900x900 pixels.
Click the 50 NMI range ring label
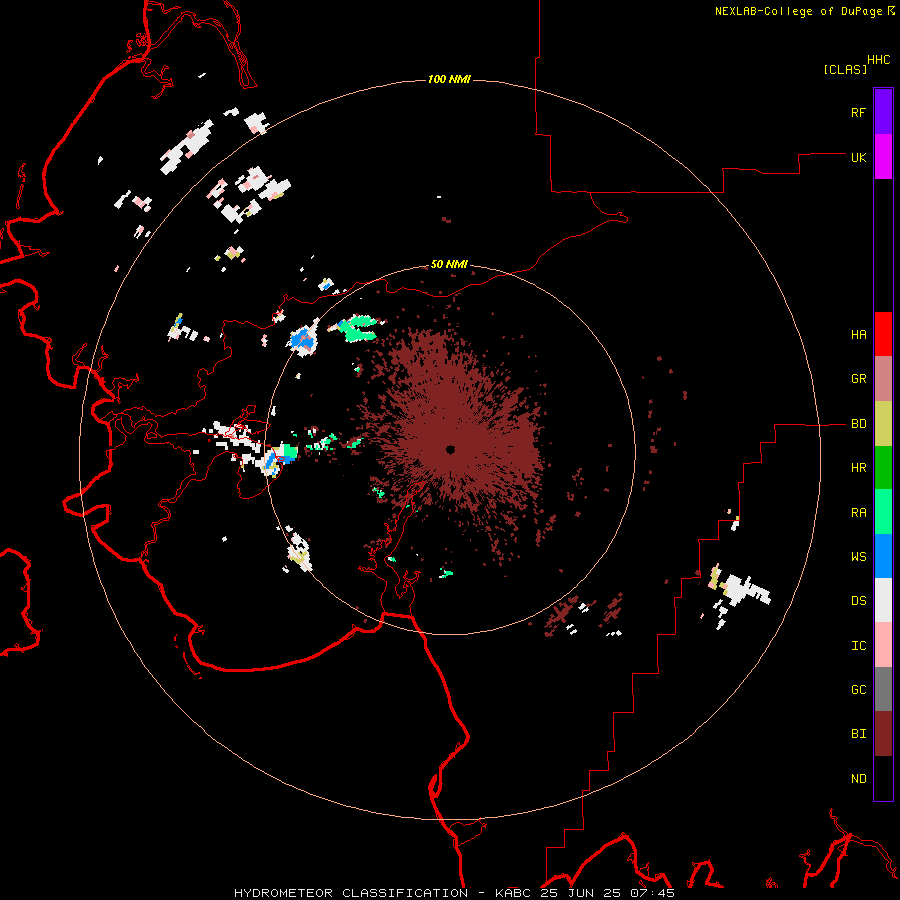click(x=449, y=264)
